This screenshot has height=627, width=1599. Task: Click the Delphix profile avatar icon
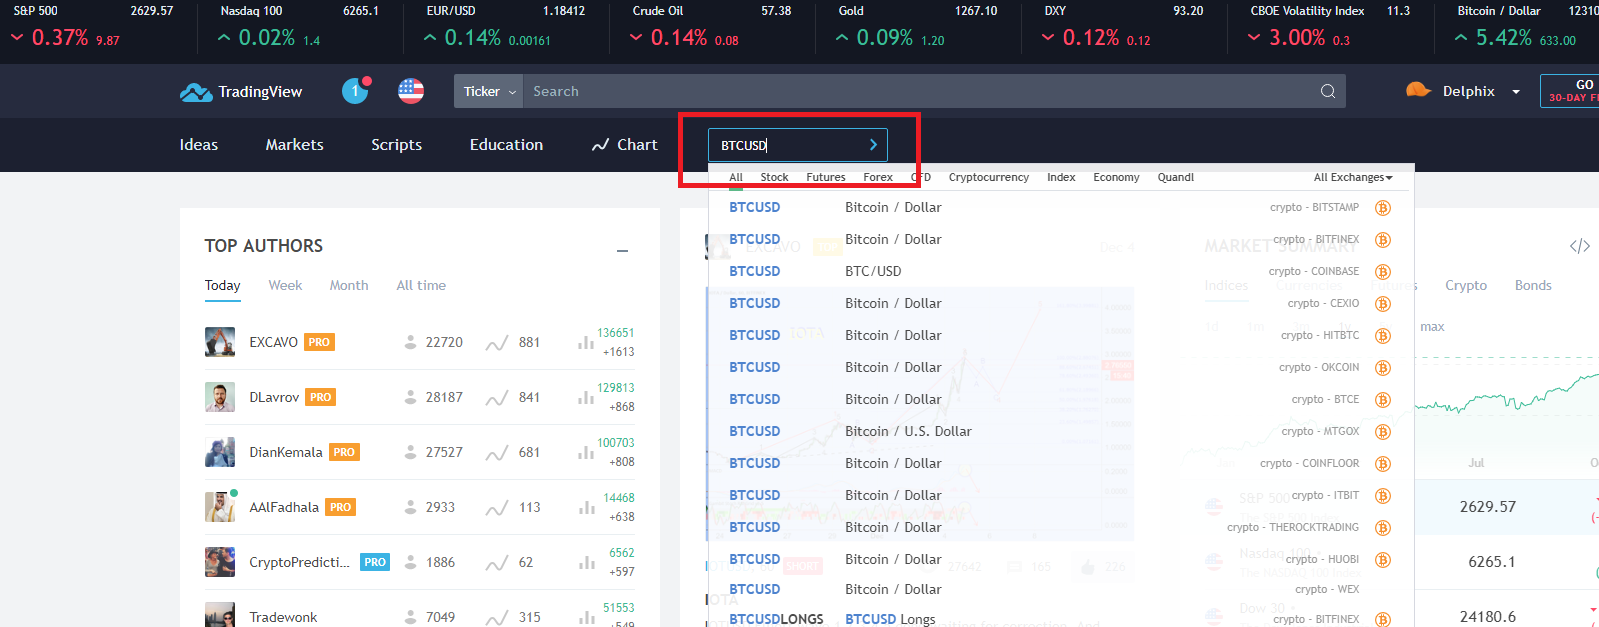click(1418, 90)
